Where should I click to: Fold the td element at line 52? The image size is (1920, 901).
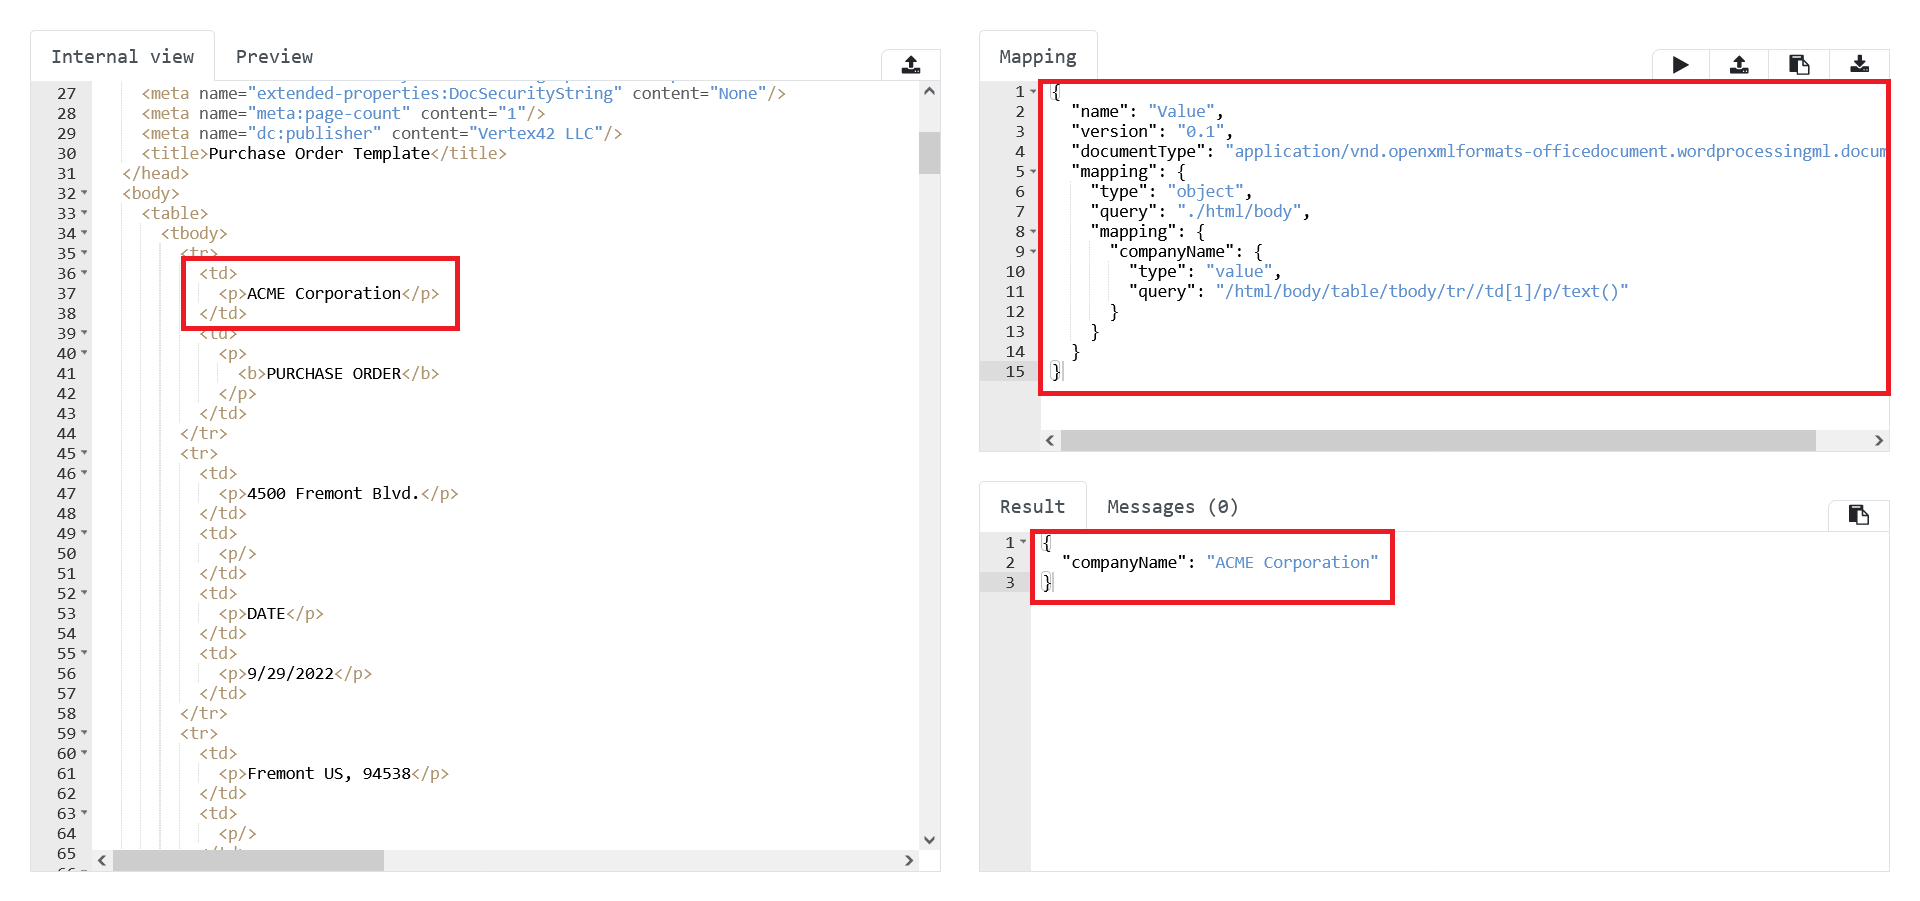tap(84, 593)
